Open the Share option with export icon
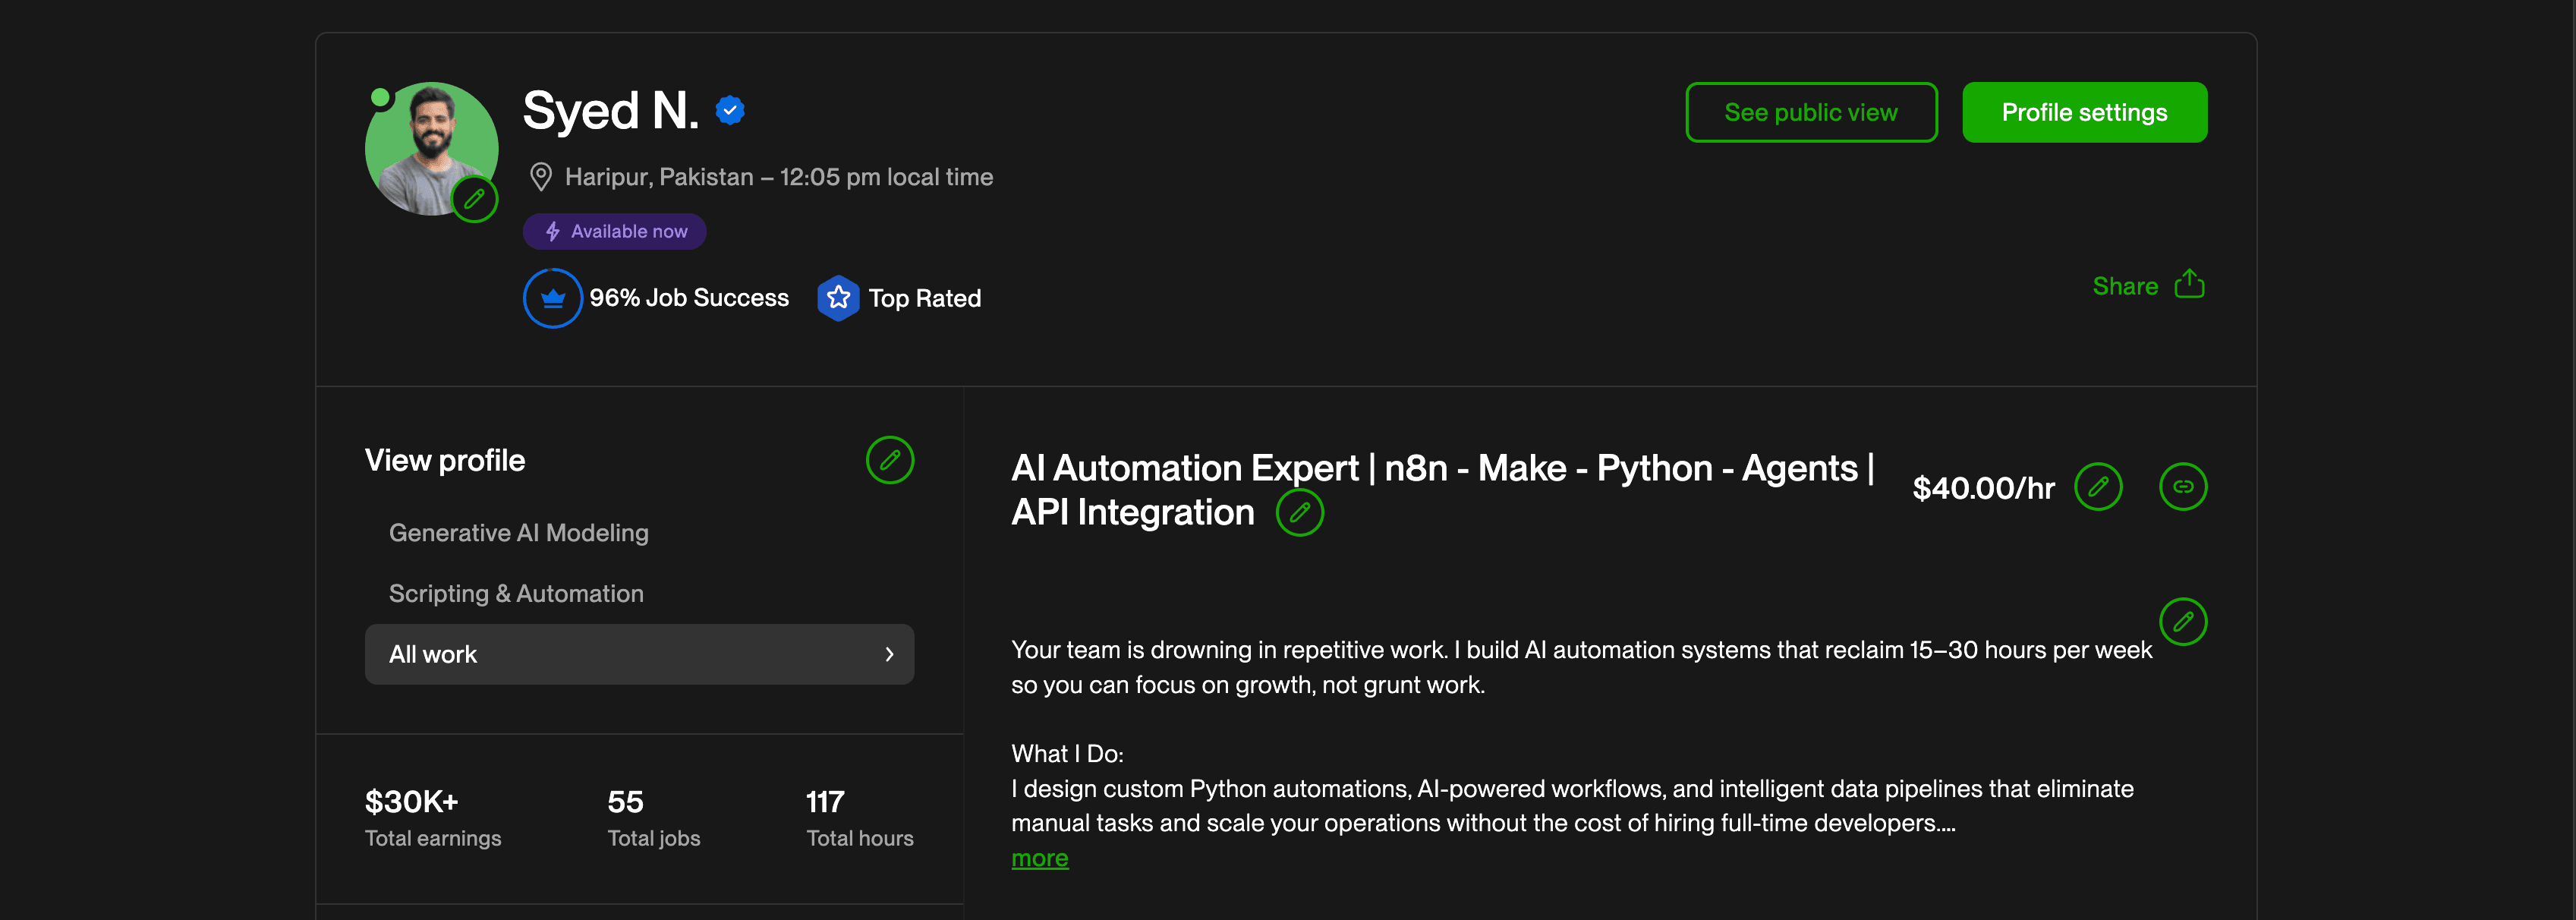This screenshot has height=920, width=2576. 2148,286
